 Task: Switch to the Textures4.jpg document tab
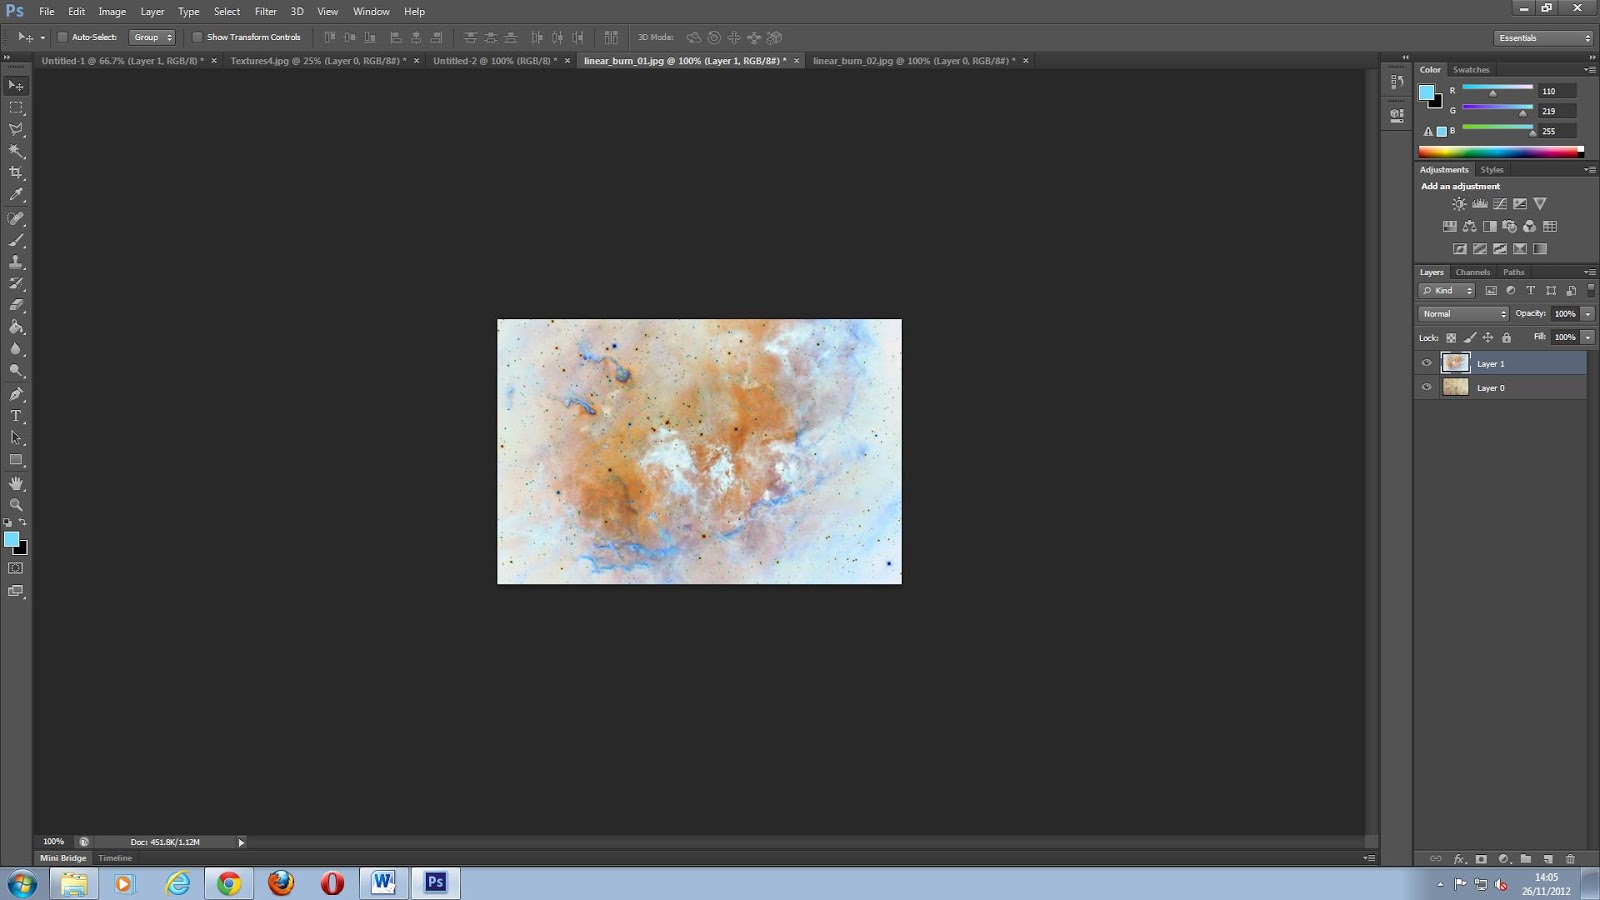[x=318, y=61]
